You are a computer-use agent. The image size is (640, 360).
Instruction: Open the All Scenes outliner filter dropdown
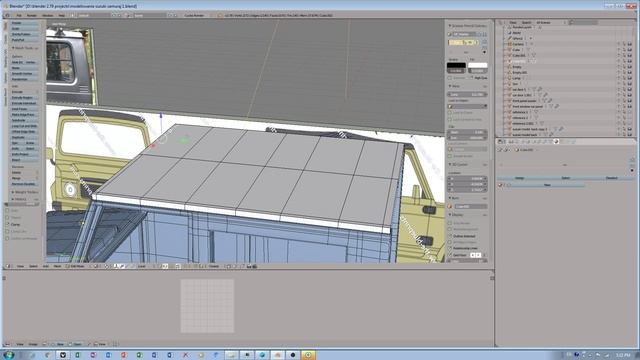[x=550, y=22]
